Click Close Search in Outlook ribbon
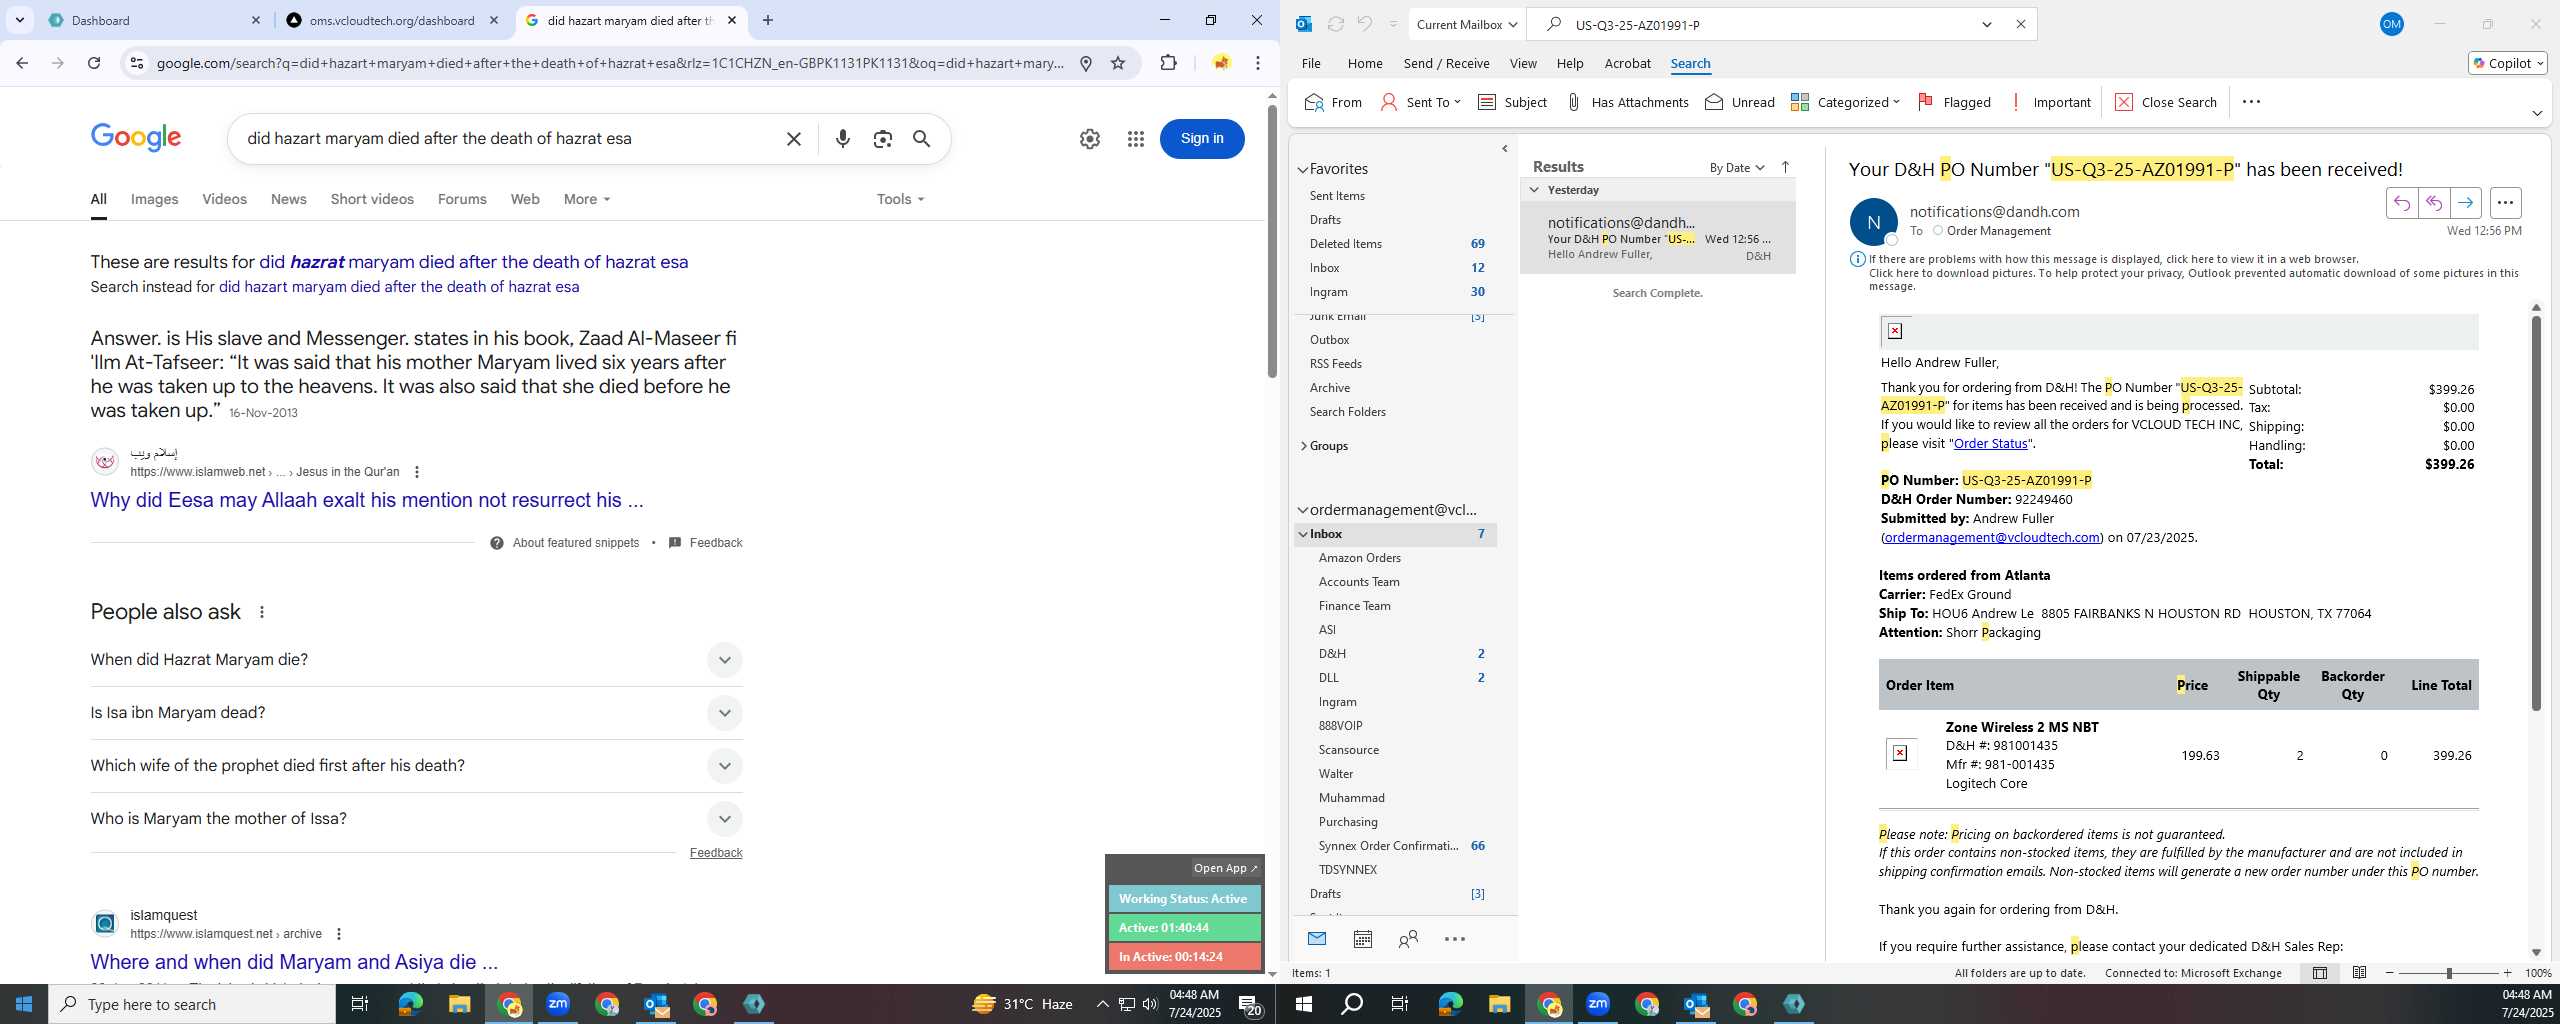This screenshot has width=2560, height=1024. [x=2166, y=102]
